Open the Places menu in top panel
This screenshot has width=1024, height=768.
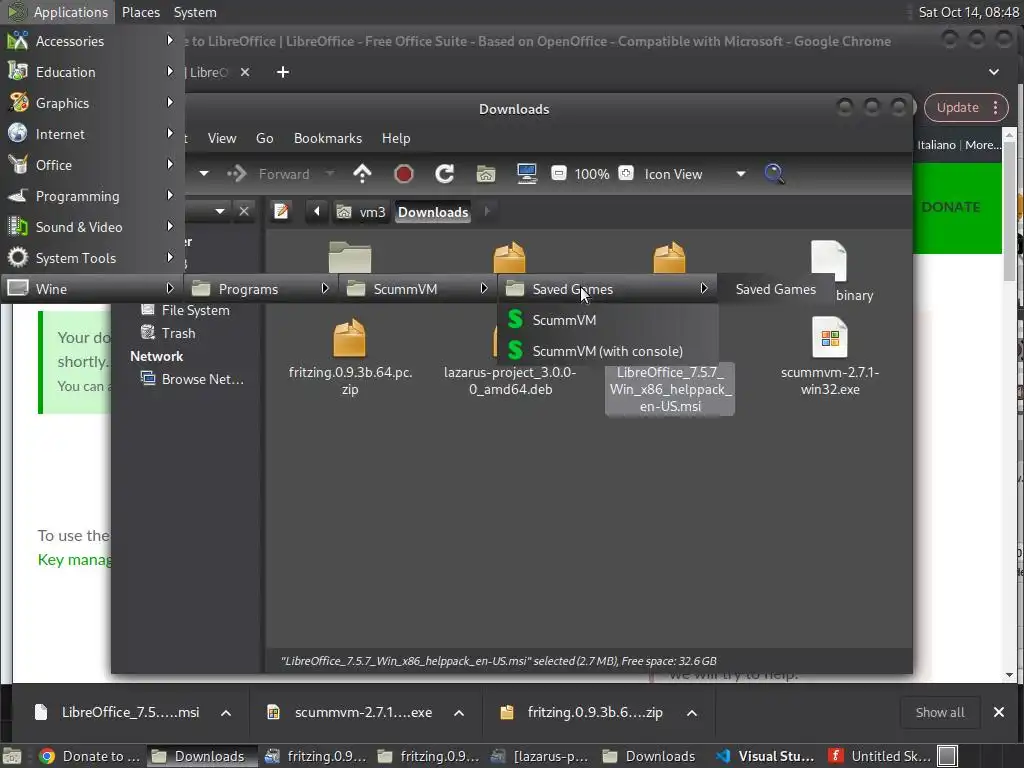click(141, 12)
